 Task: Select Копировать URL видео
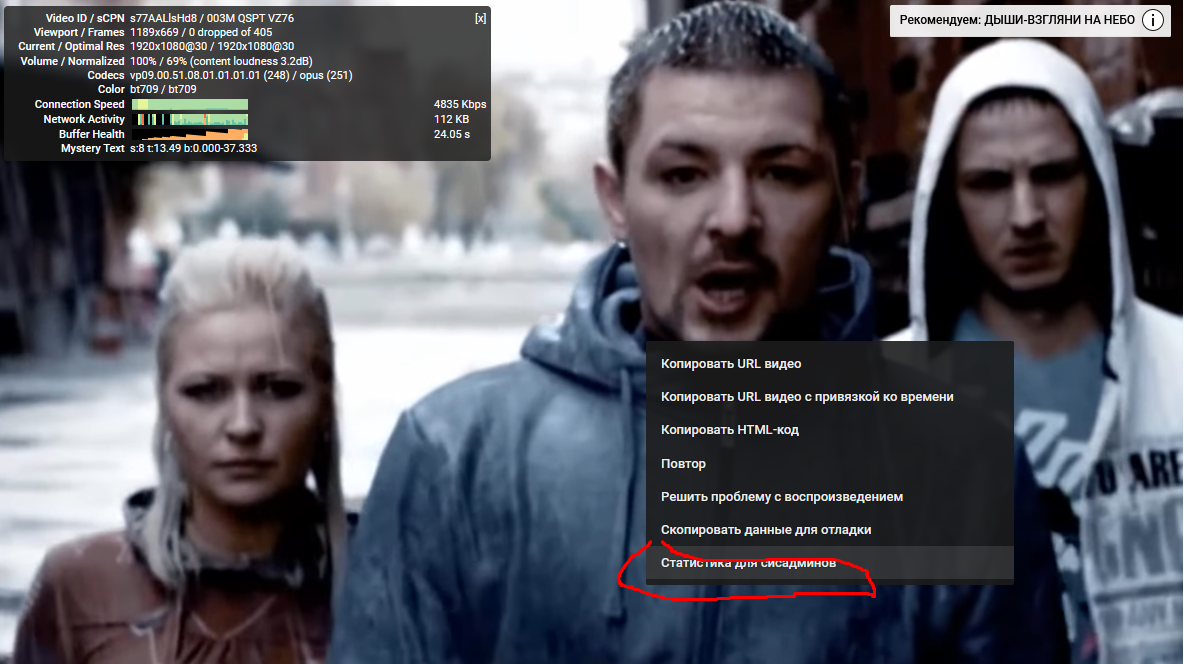pos(829,364)
